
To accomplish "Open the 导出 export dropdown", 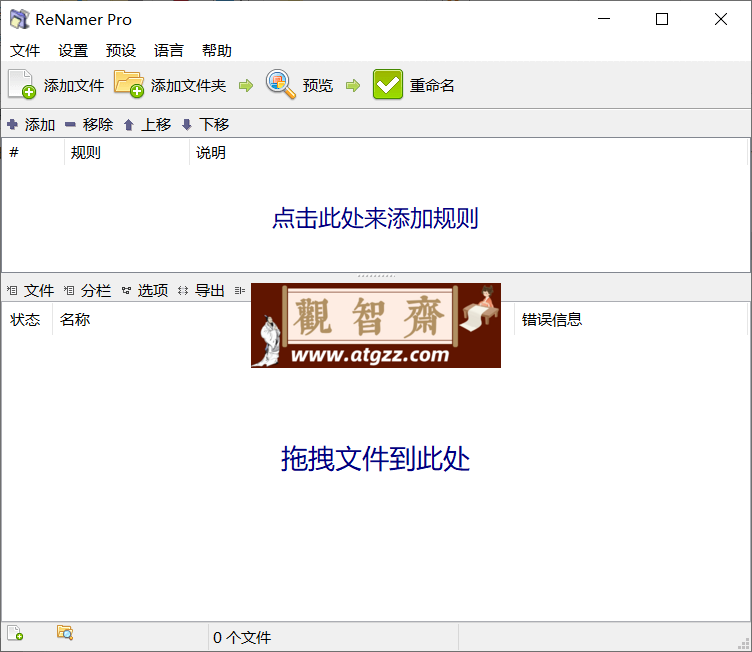I will (x=201, y=290).
